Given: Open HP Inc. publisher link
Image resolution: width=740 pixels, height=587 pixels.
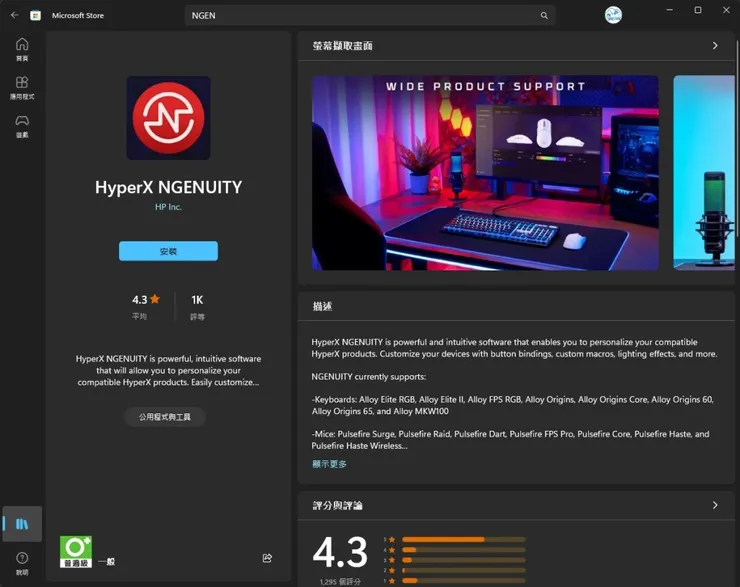Looking at the screenshot, I should pyautogui.click(x=168, y=207).
